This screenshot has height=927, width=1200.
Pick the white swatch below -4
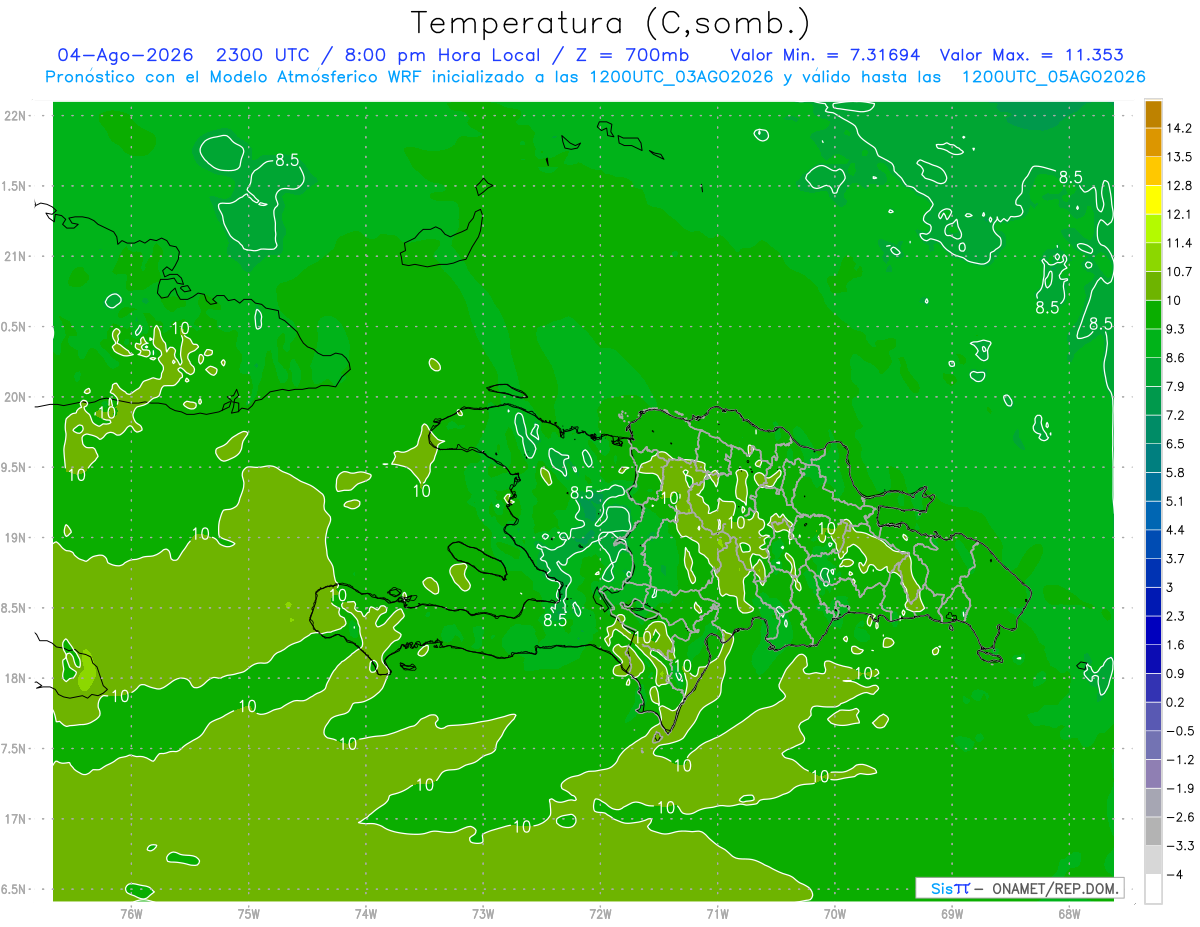[x=1153, y=889]
